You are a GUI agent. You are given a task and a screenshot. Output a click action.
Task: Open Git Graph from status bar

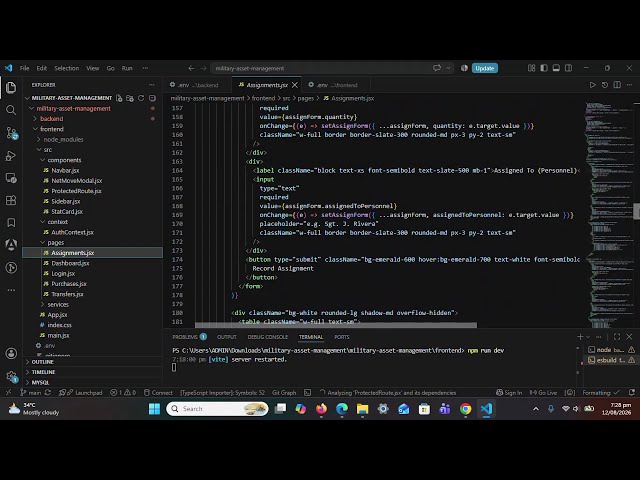point(284,393)
